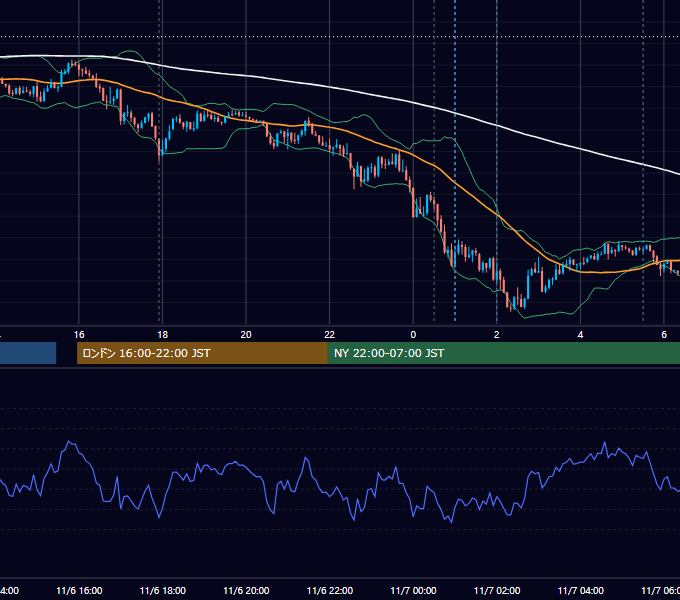Click the 11/6 18:00 date label
Image resolution: width=680 pixels, height=600 pixels.
click(163, 590)
